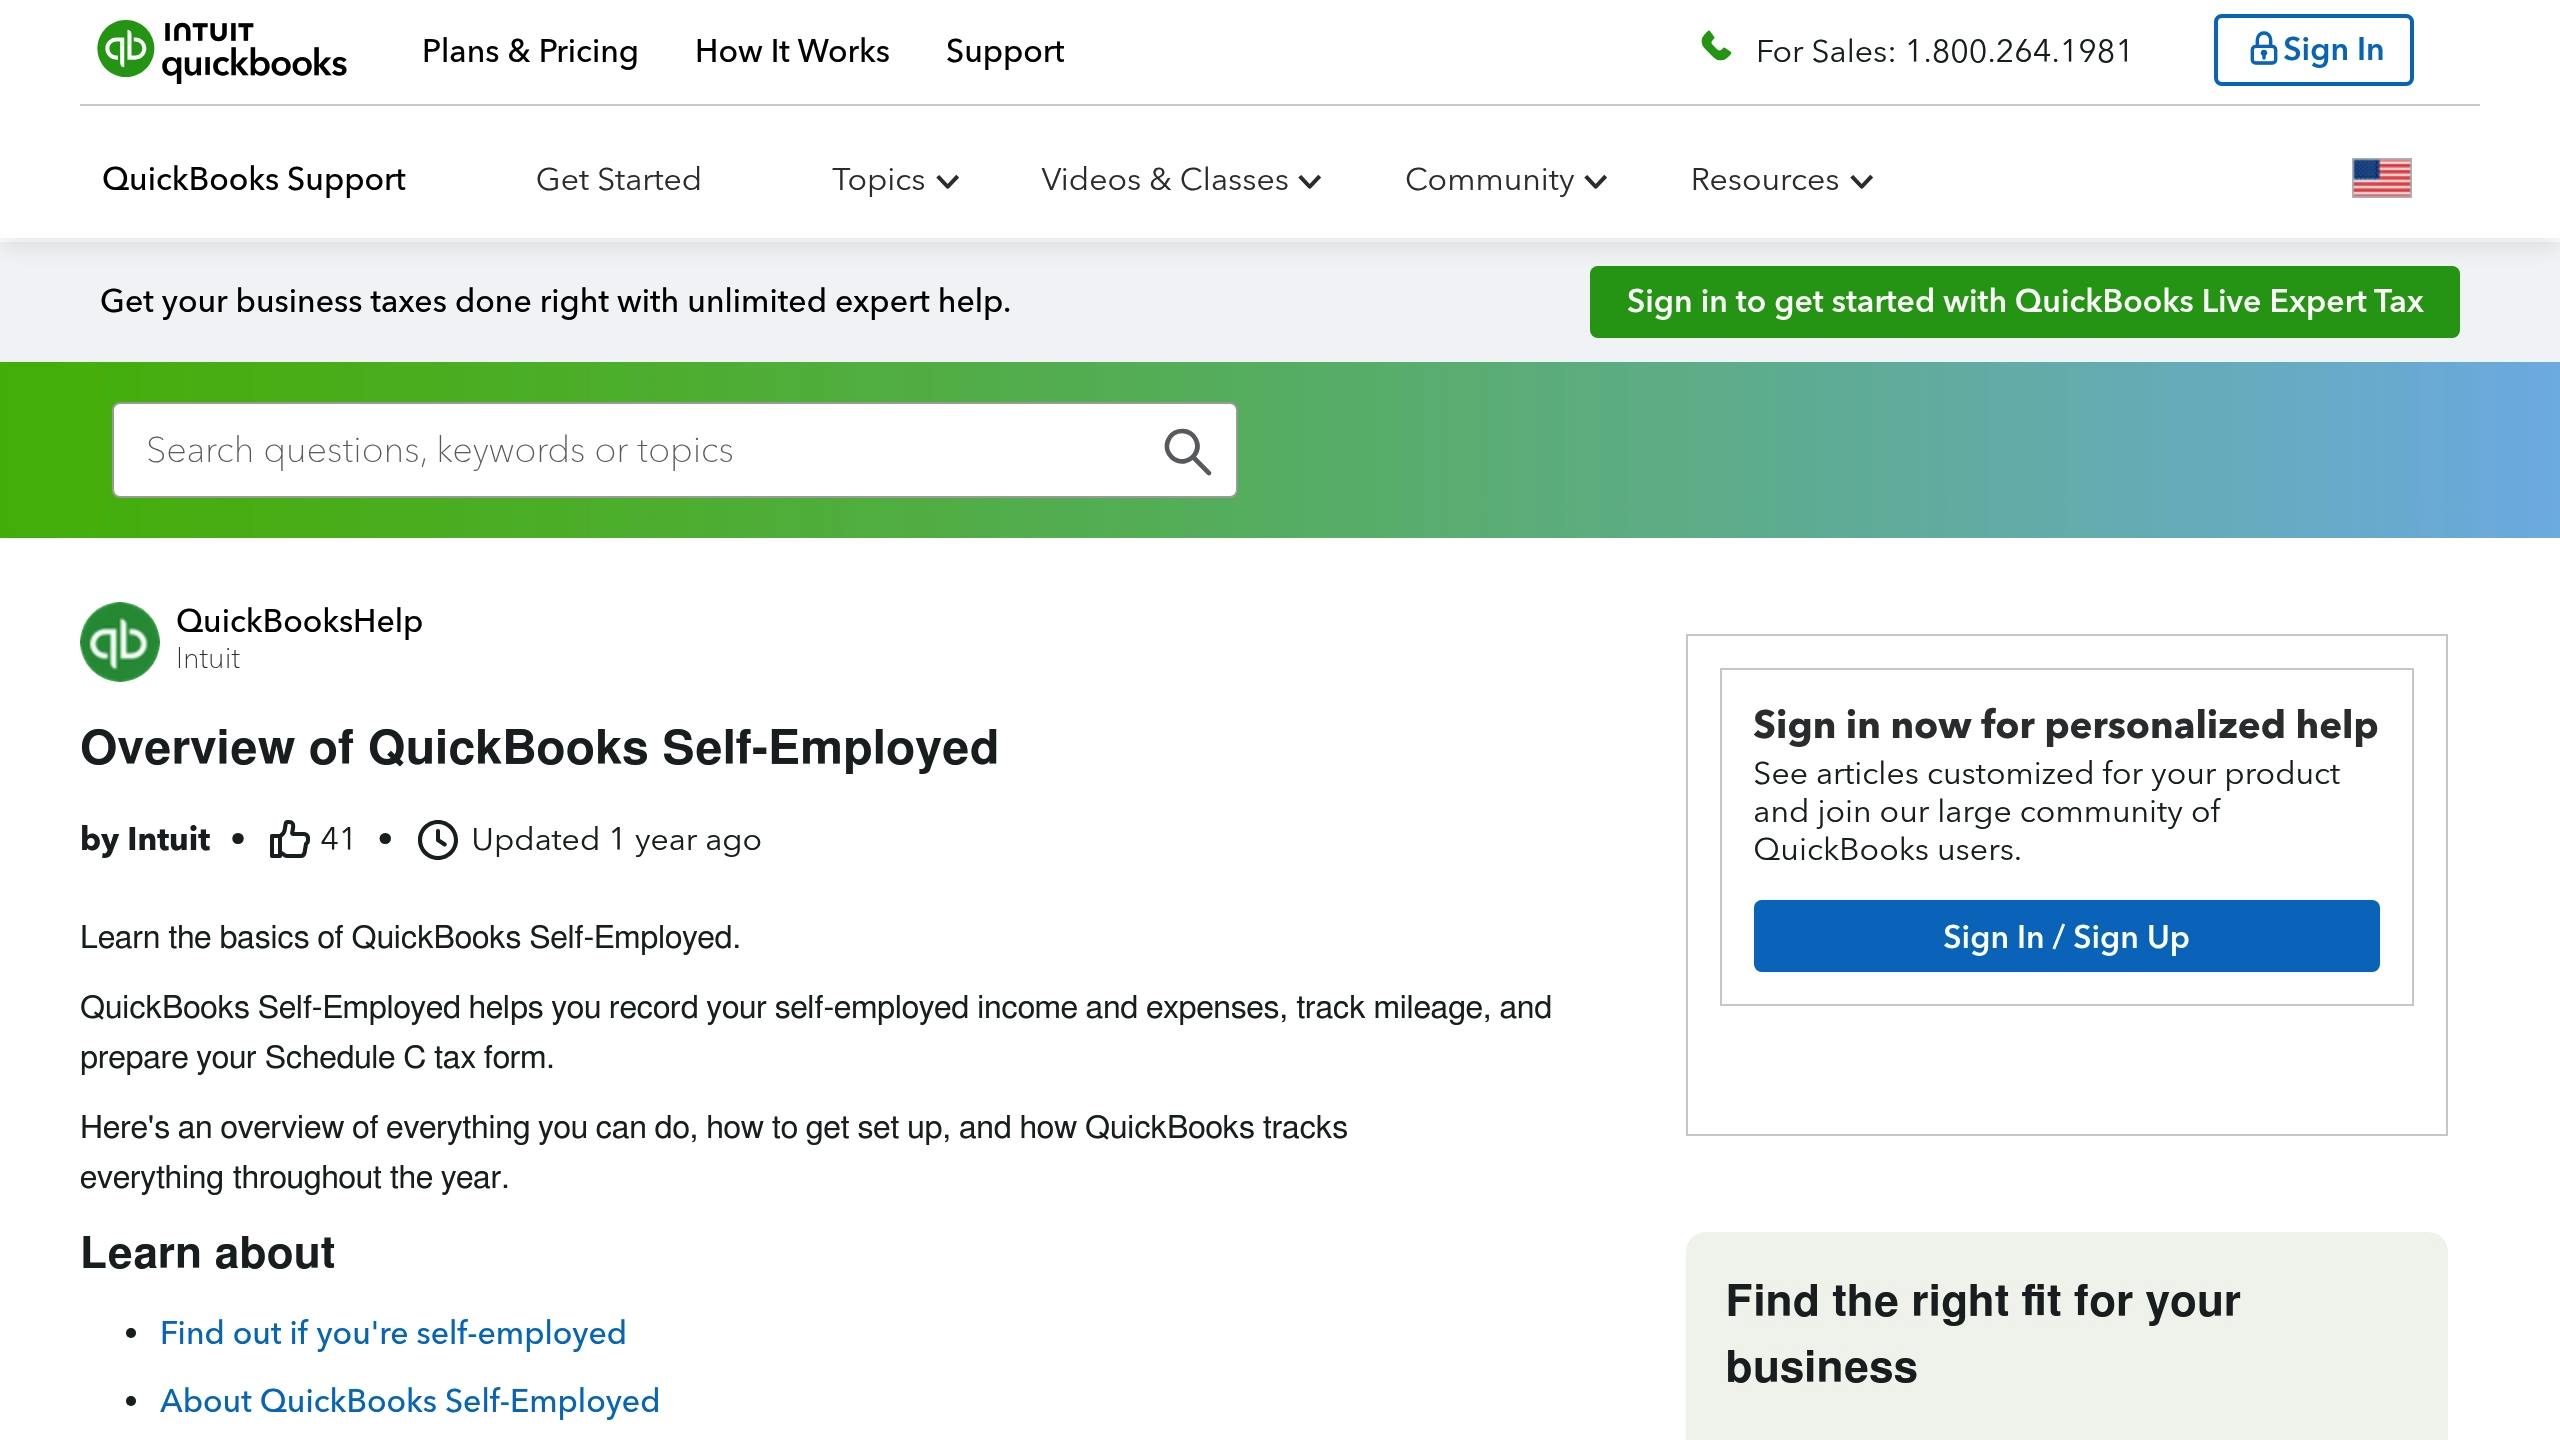
Task: Click the blue Sign In / Sign Up button
Action: [x=2066, y=937]
